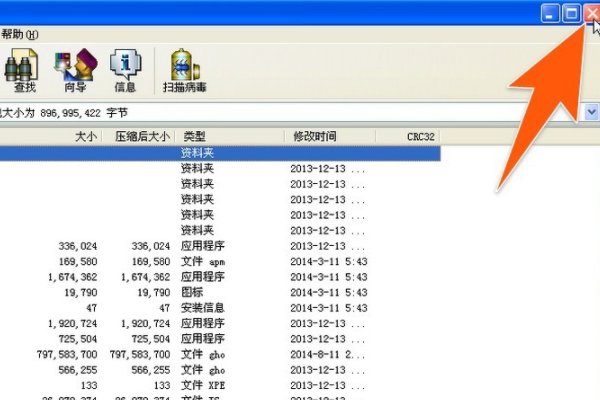Click the 查找 binoculars toolbar icon
600x400 pixels.
[x=22, y=70]
